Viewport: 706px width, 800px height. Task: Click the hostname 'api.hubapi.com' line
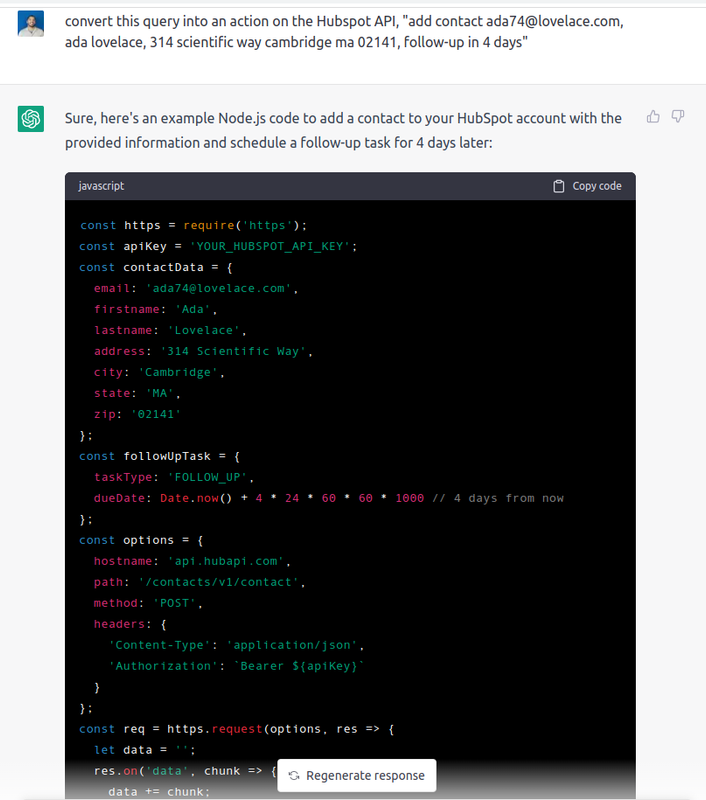(x=192, y=561)
